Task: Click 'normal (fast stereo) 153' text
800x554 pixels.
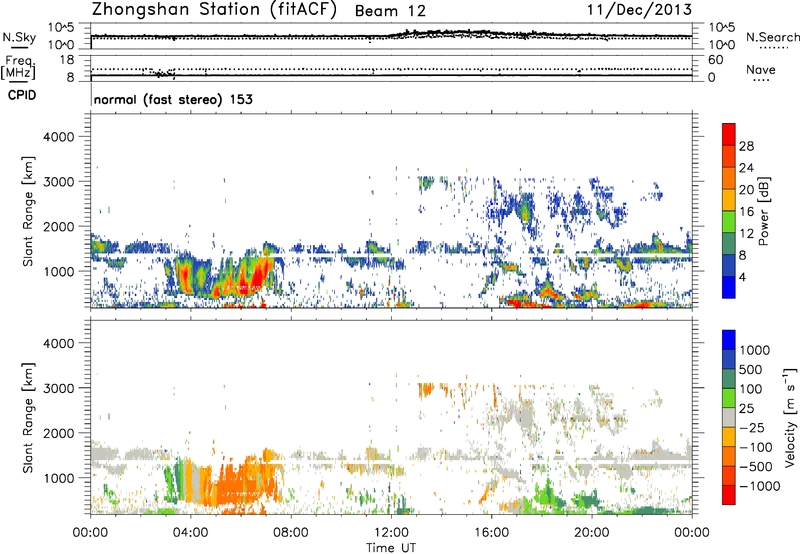Action: [173, 99]
